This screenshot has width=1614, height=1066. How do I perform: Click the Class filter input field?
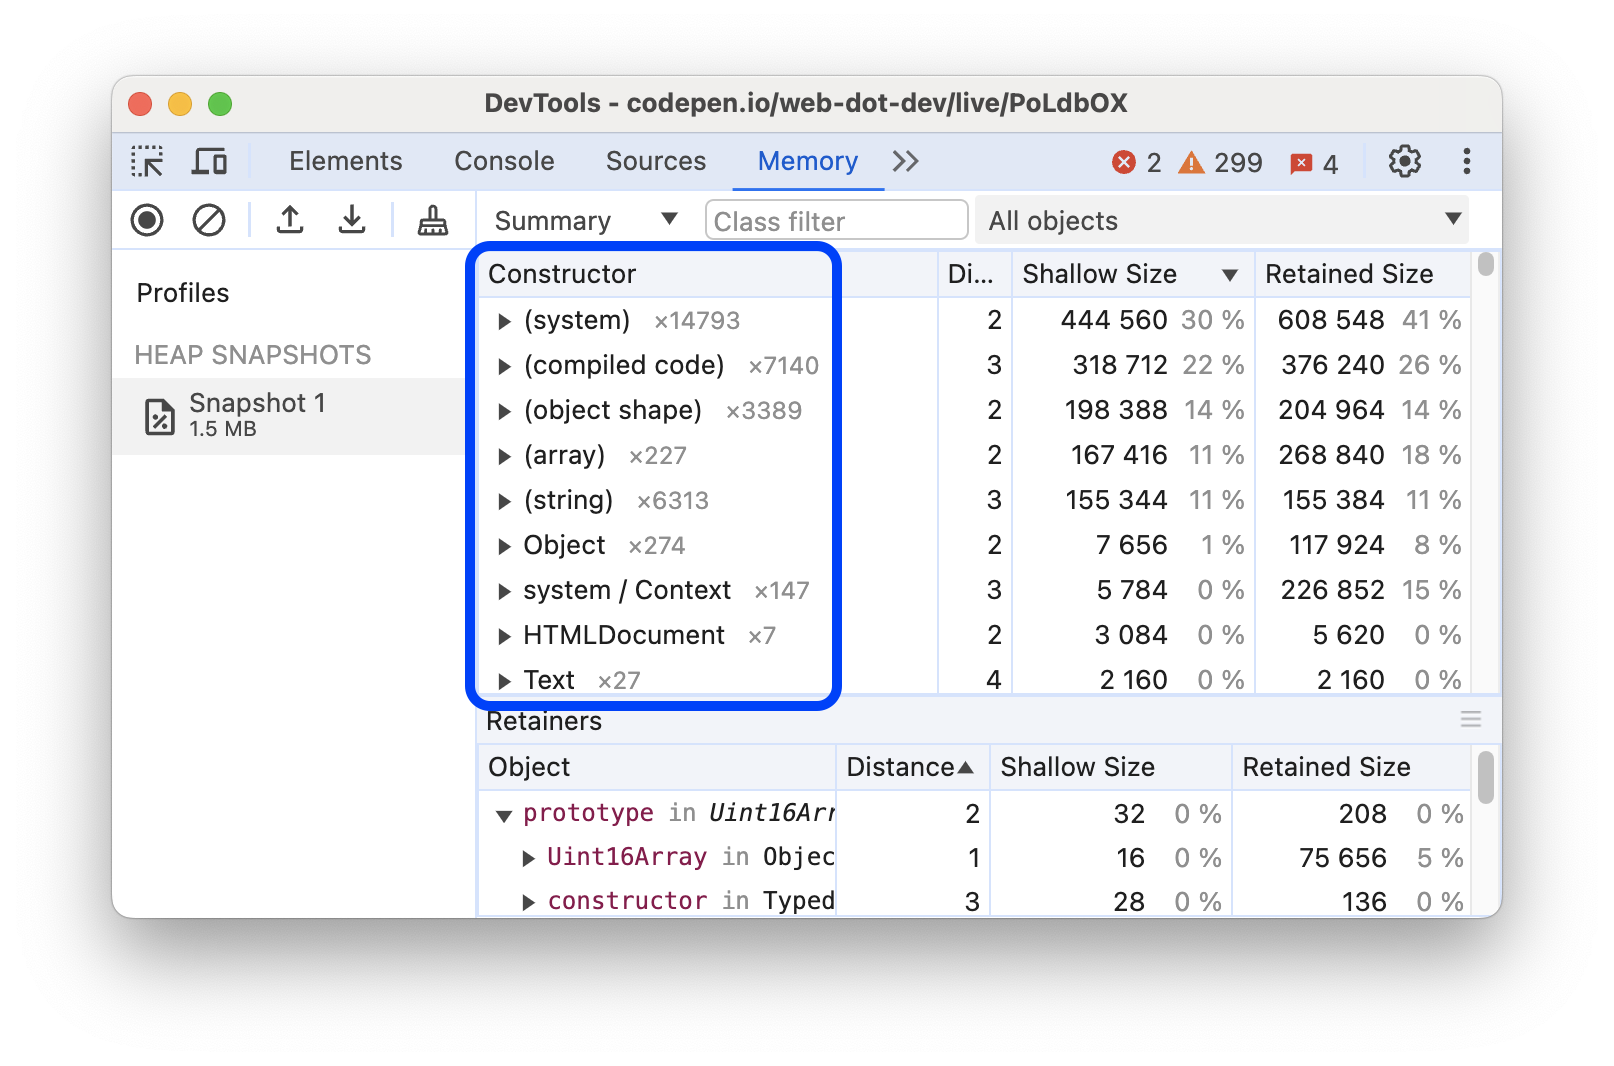click(x=836, y=220)
